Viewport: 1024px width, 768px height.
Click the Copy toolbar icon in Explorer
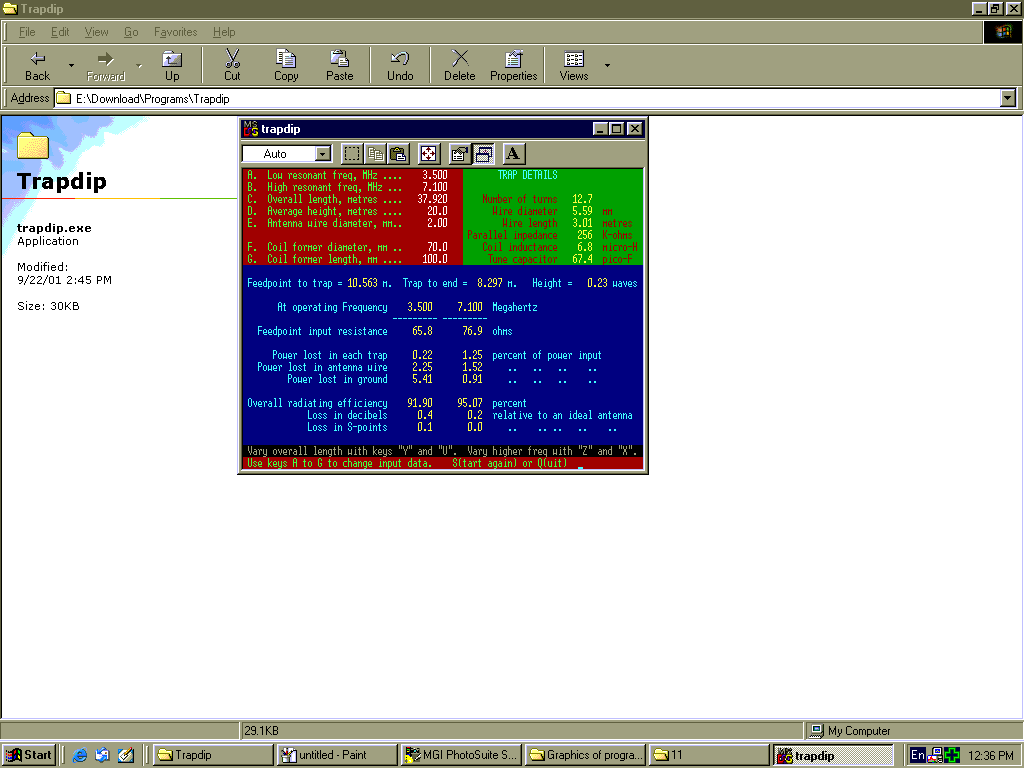tap(285, 66)
